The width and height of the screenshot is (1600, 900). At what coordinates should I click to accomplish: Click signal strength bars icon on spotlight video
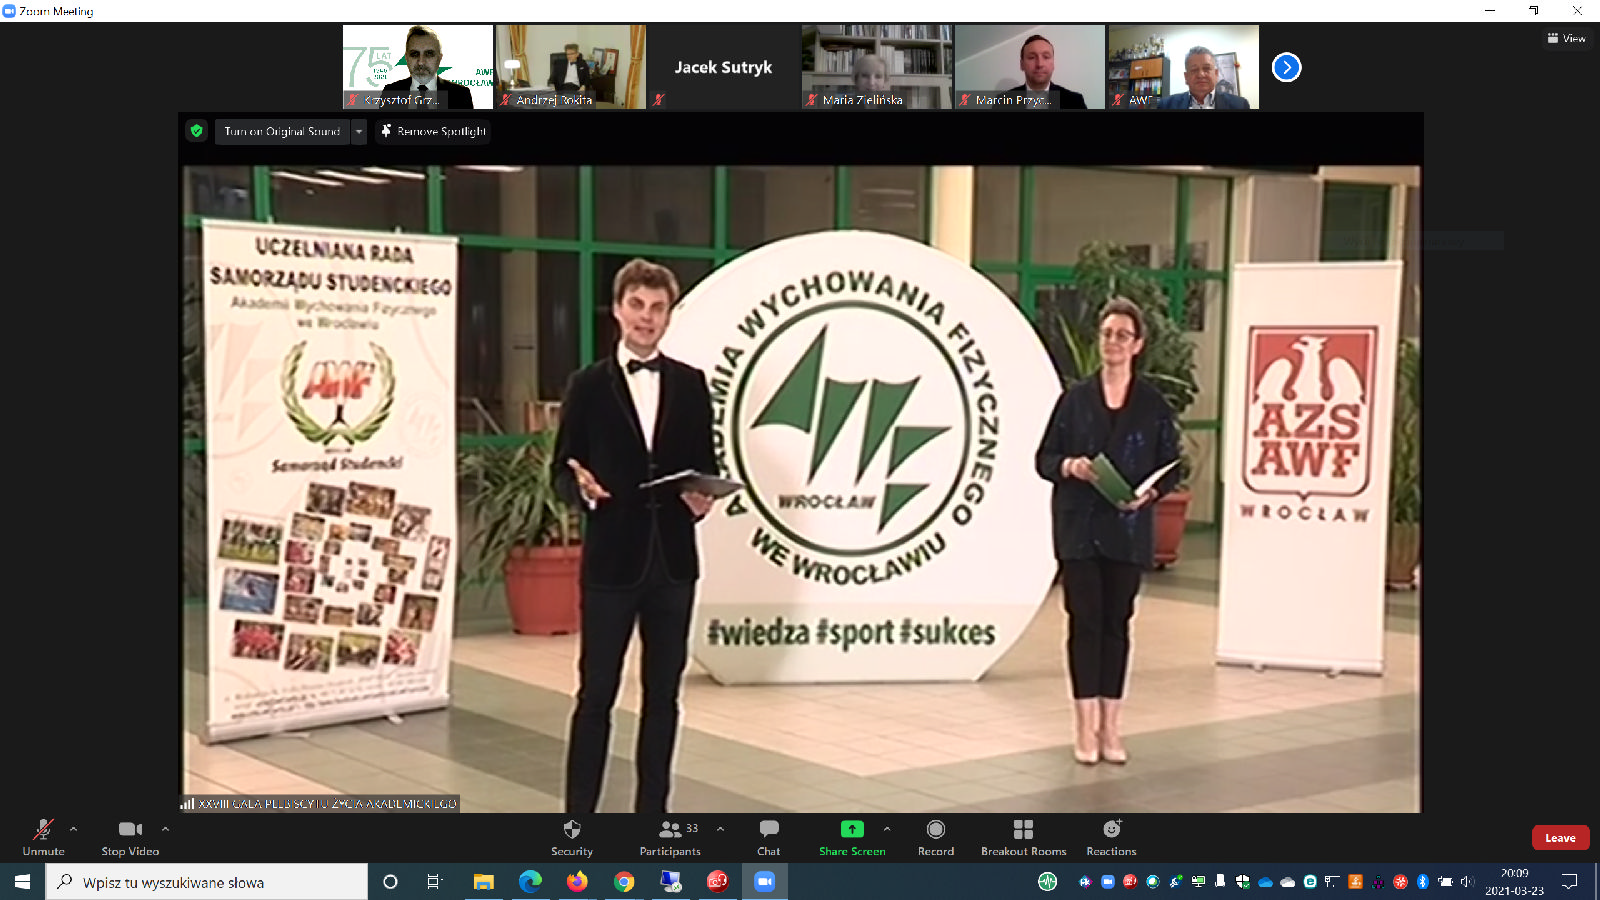(187, 803)
